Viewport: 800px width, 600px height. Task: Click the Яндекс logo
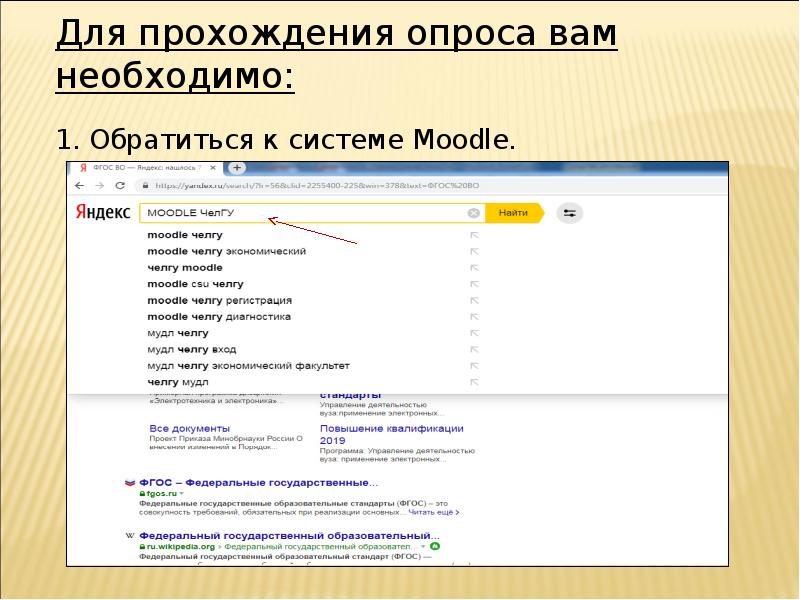103,213
